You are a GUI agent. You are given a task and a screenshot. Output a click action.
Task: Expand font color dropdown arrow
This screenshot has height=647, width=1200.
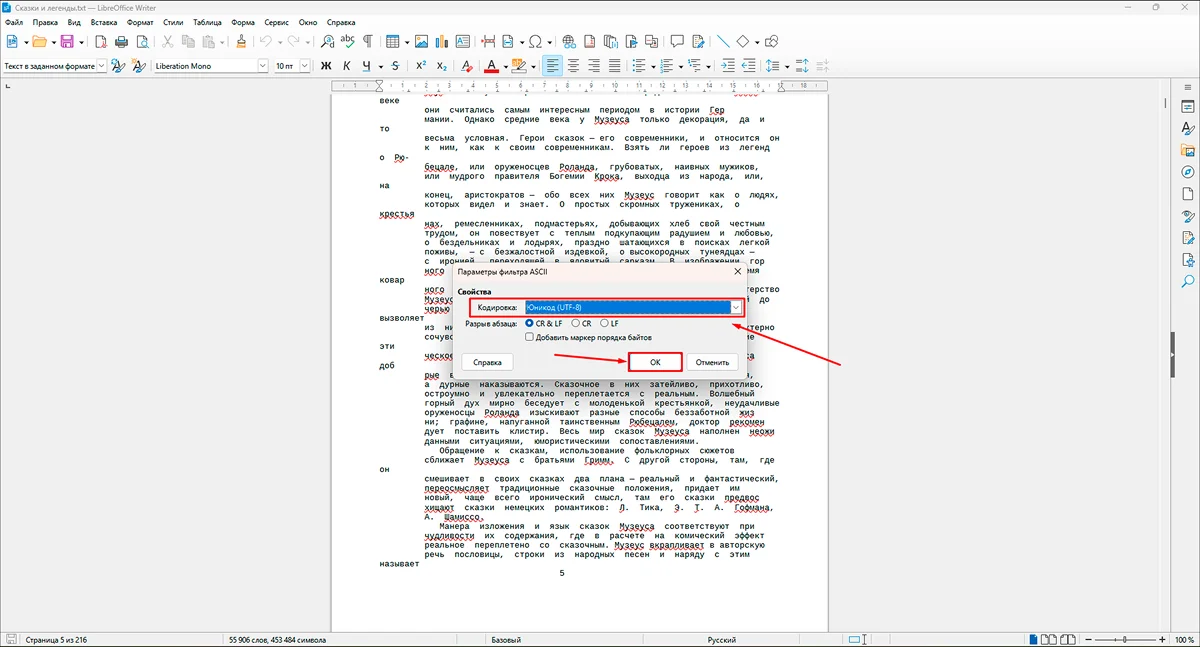(x=504, y=66)
